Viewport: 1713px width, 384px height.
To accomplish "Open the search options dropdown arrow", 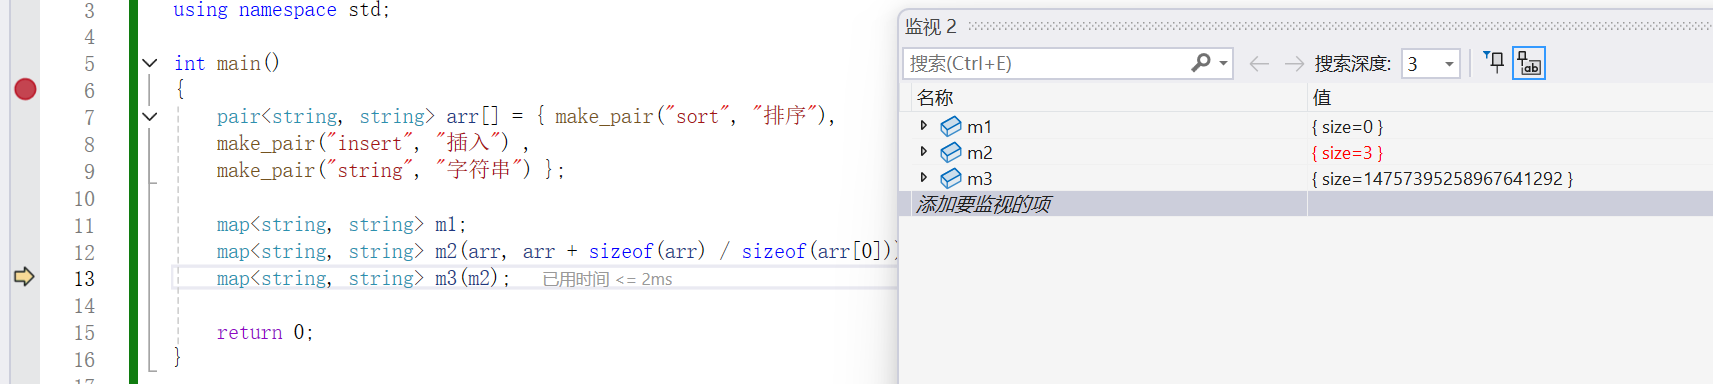I will (1223, 63).
